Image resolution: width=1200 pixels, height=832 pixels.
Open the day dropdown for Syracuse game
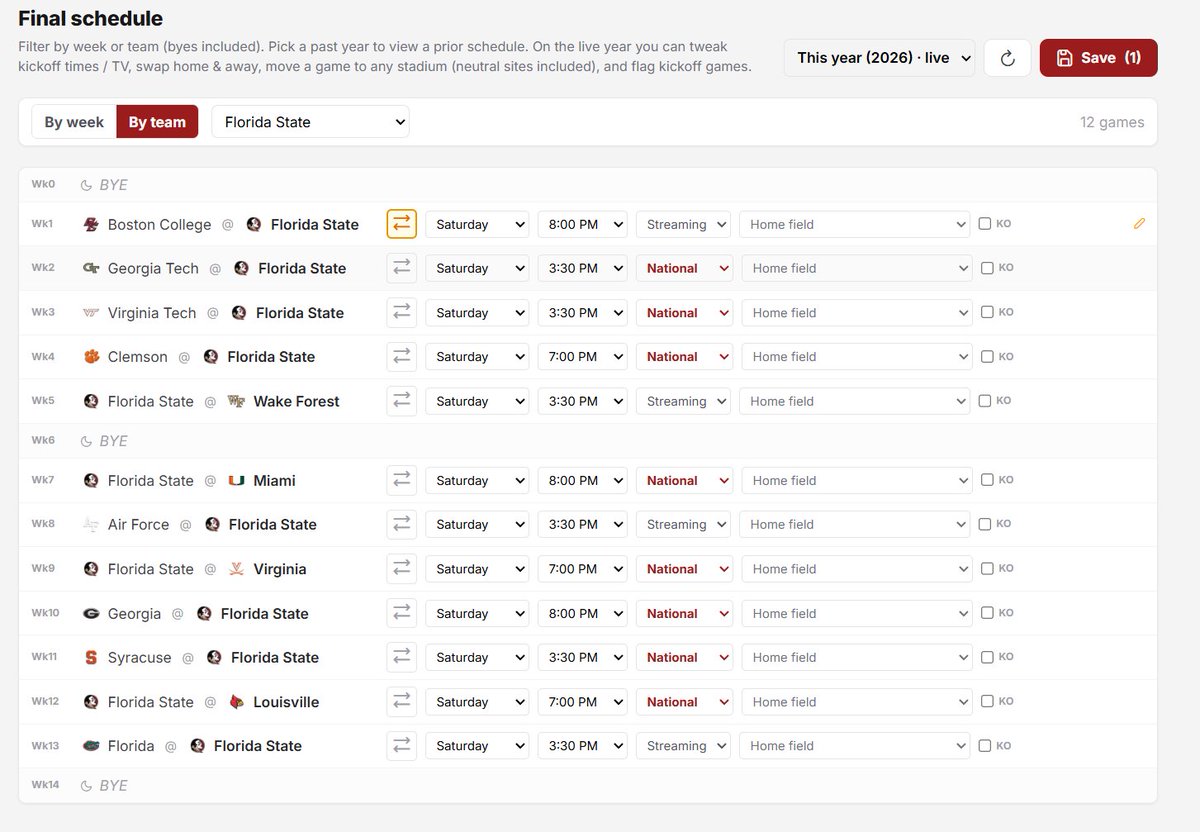coord(477,657)
